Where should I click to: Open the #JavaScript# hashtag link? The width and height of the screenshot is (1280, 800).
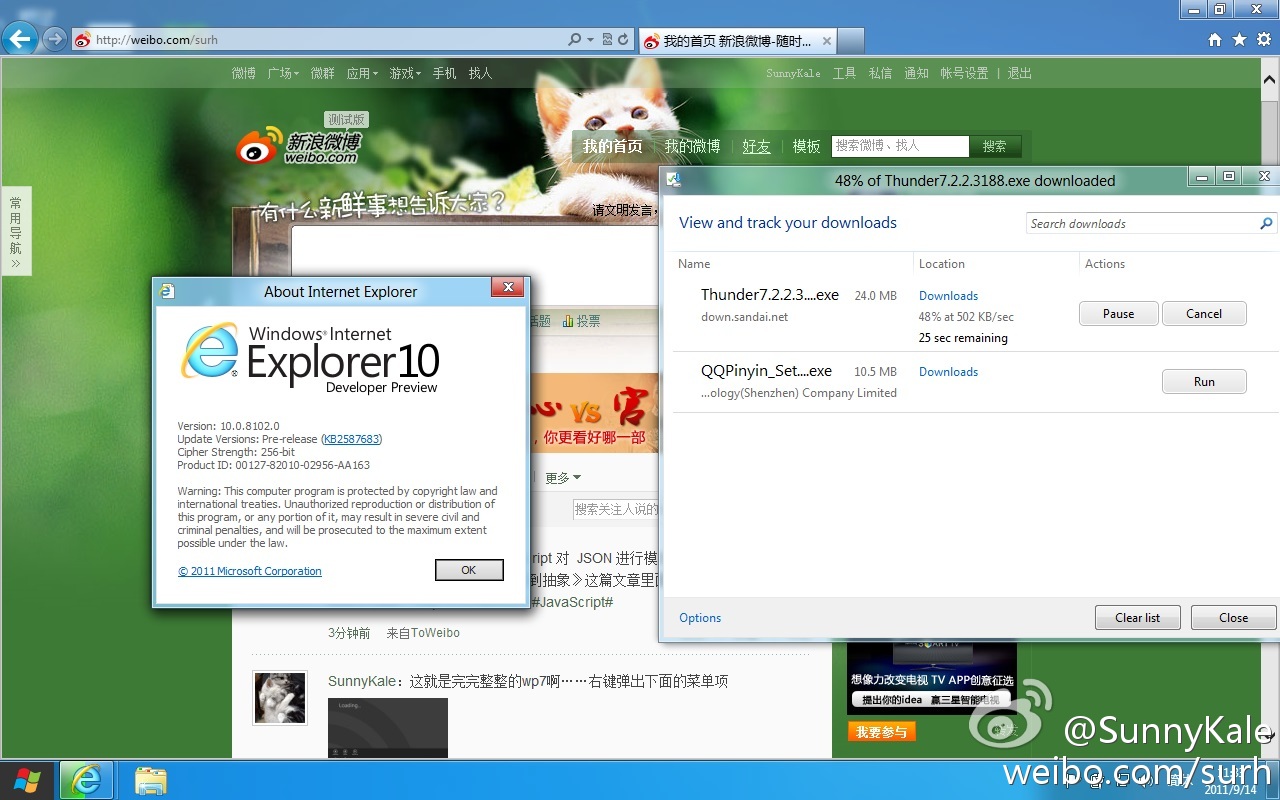point(571,602)
